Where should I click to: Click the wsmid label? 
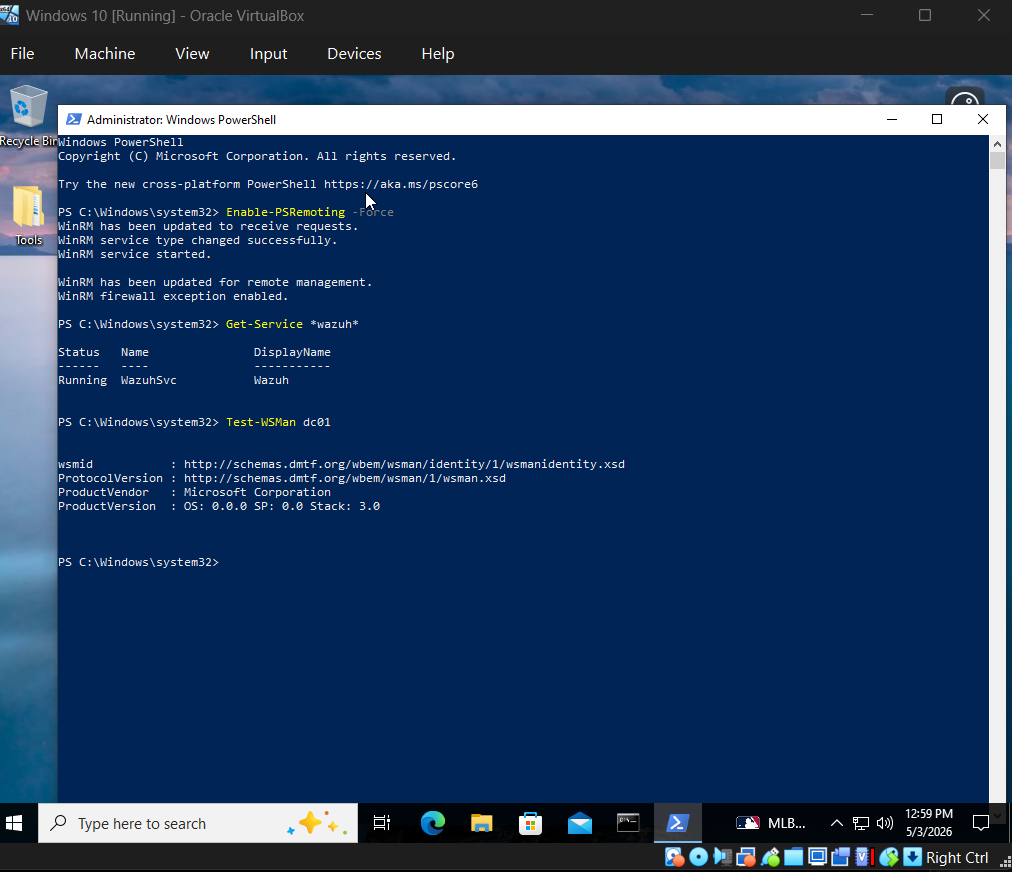[x=76, y=464]
